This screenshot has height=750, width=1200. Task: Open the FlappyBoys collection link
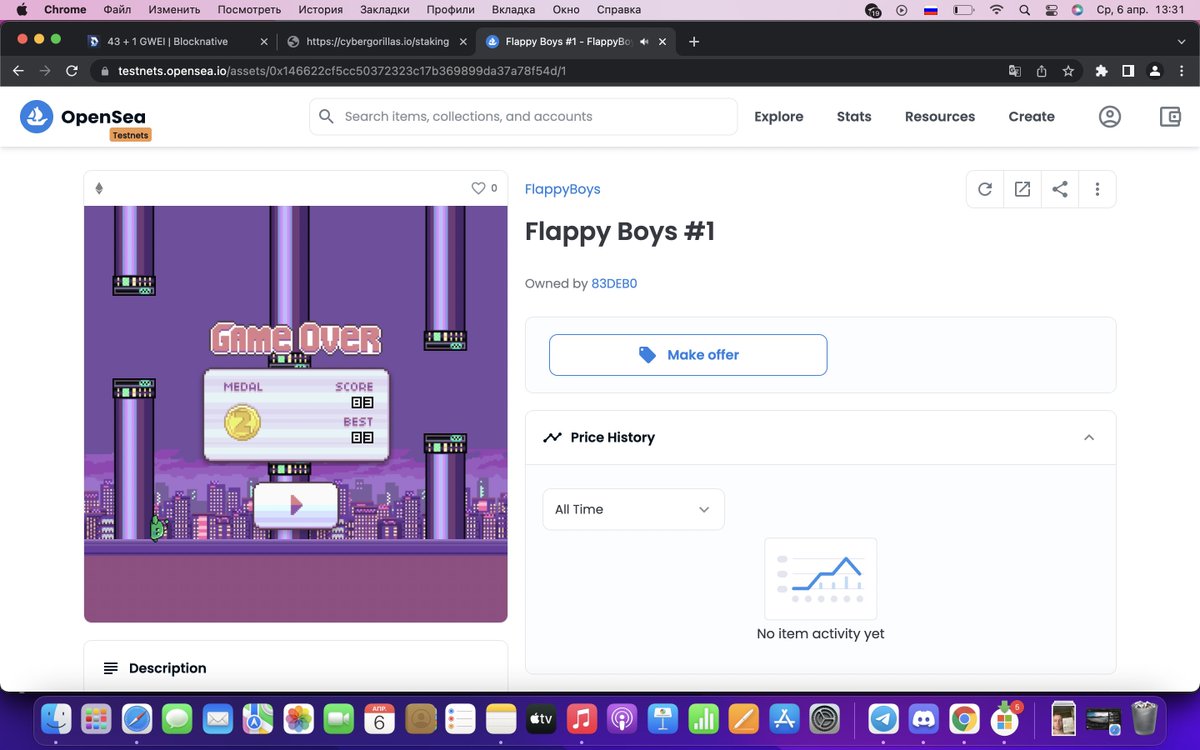click(x=563, y=189)
